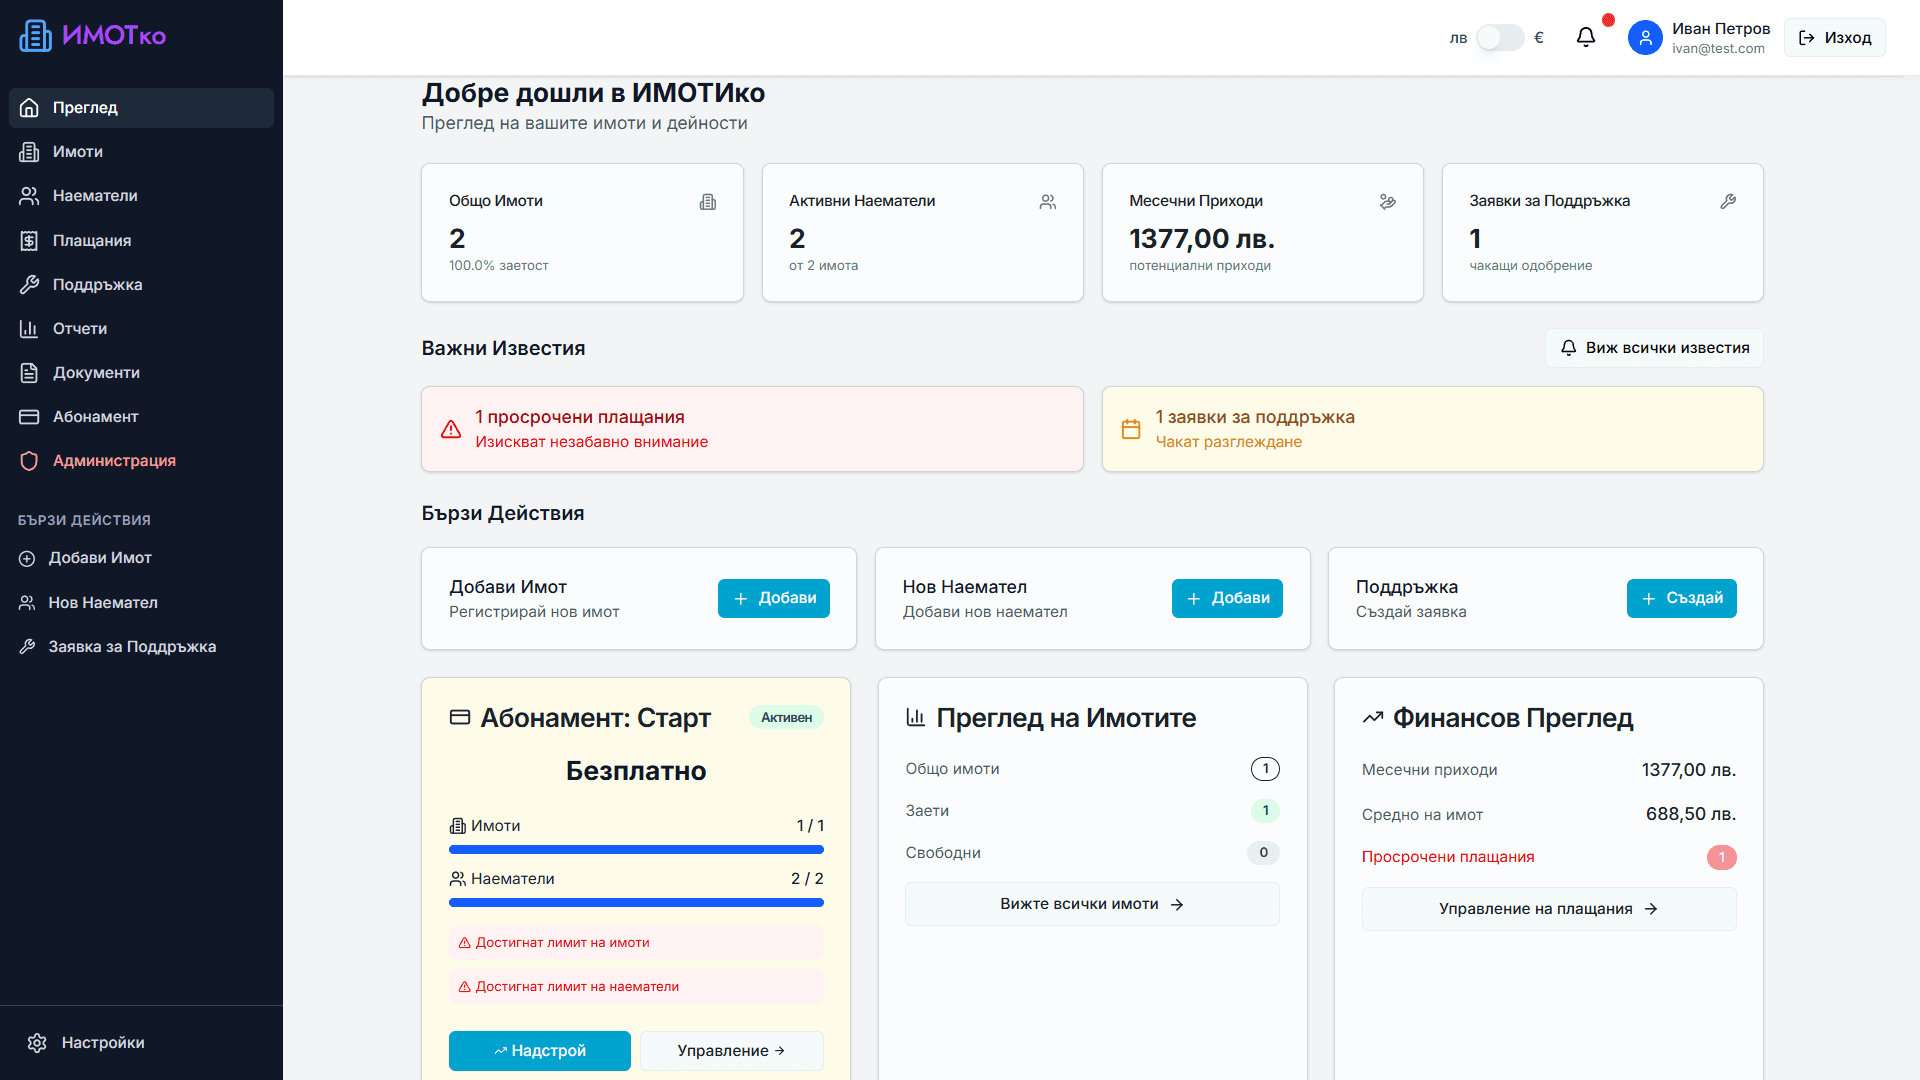Open Отчети in the sidebar
1920x1080 pixels.
pyautogui.click(x=141, y=329)
